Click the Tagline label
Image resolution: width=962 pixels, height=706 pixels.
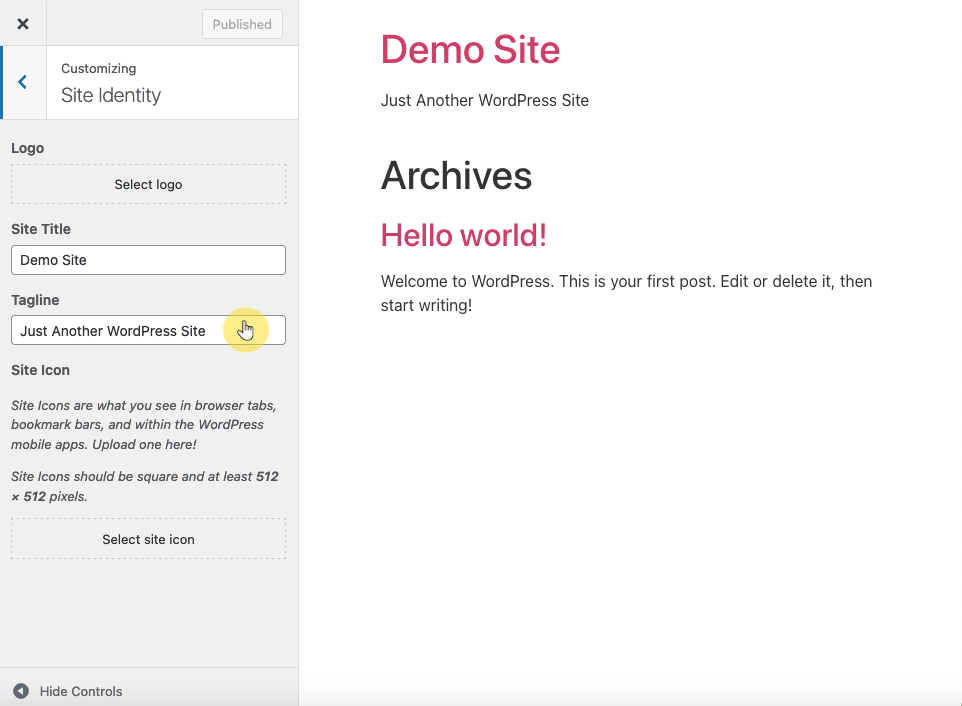click(35, 300)
